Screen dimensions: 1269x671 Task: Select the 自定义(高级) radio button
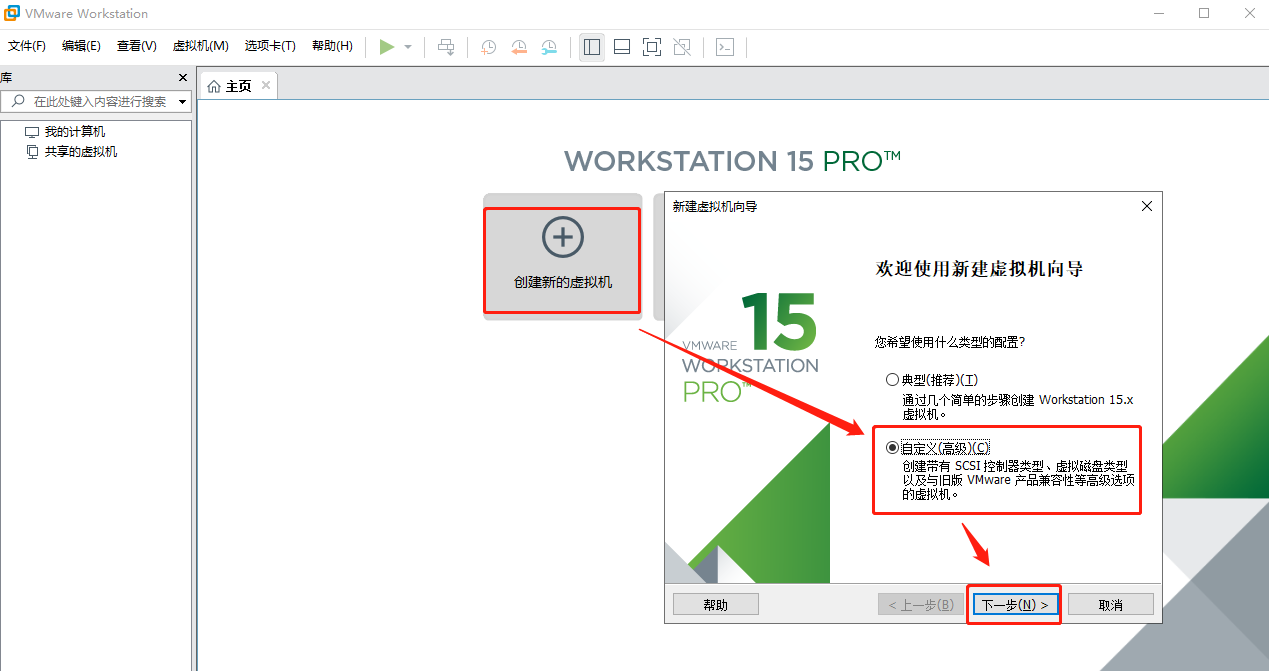pos(892,448)
